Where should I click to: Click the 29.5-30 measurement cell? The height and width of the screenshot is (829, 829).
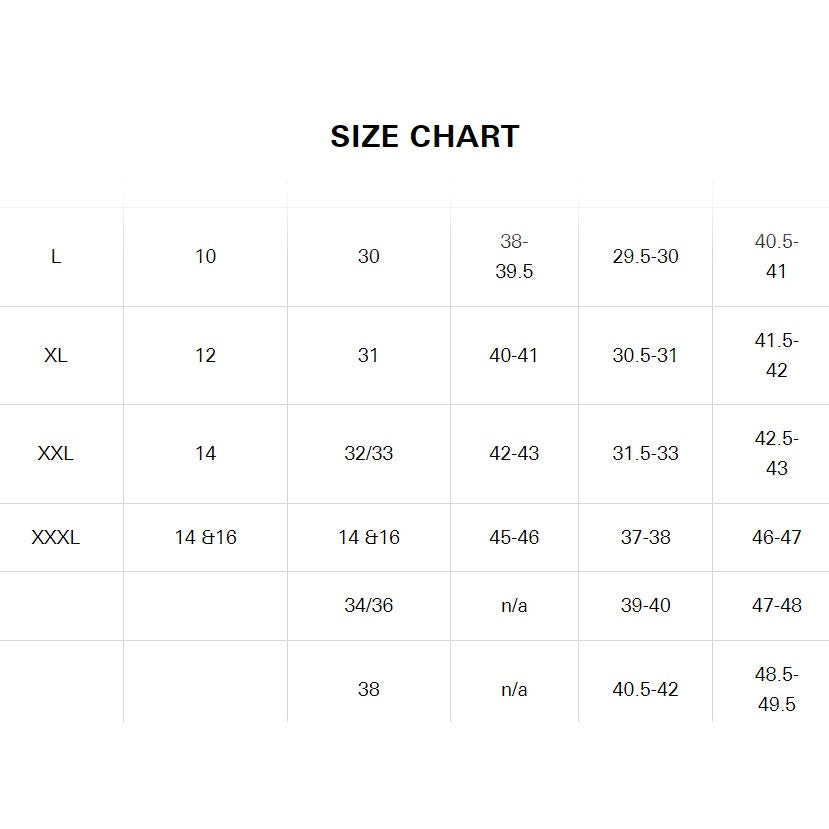(645, 256)
